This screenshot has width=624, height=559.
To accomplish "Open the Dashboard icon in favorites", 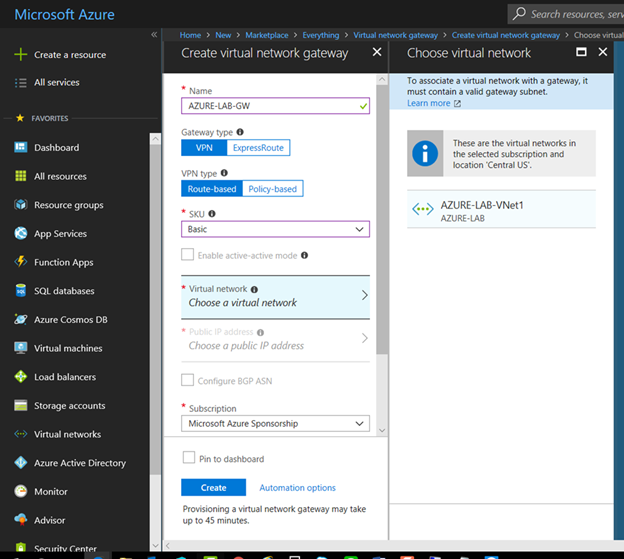I will [x=20, y=147].
